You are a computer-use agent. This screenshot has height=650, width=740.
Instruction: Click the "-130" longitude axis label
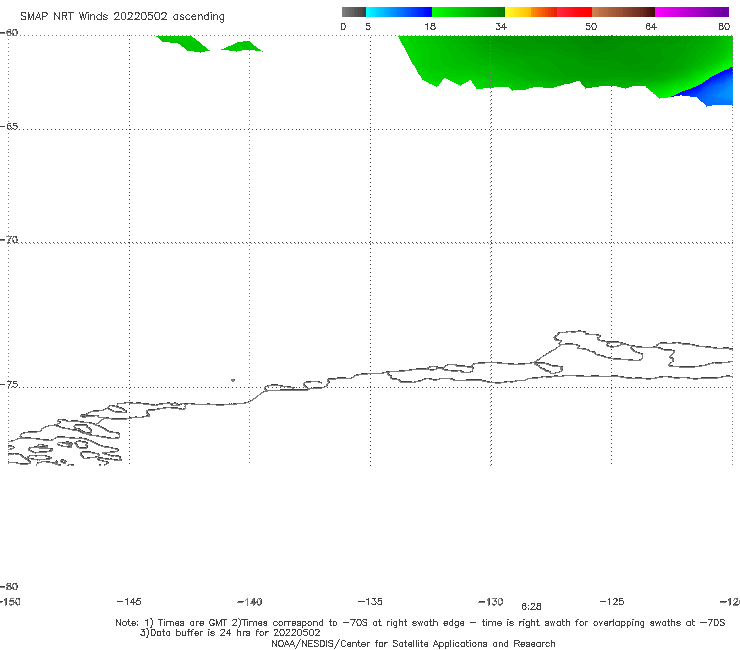(x=491, y=601)
